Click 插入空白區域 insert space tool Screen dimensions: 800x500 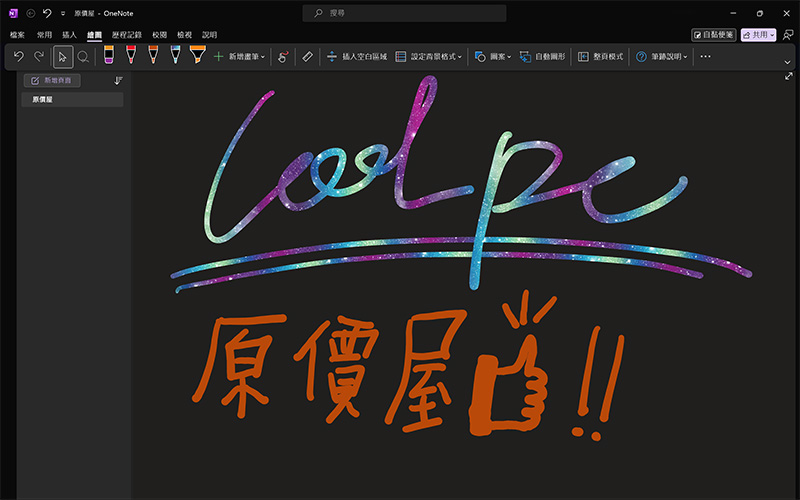357,57
